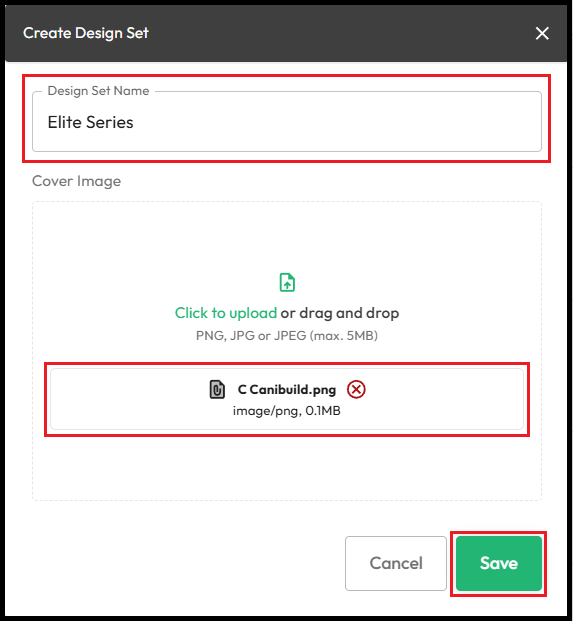This screenshot has width=573, height=621.
Task: Cancel creating the design set
Action: [396, 563]
